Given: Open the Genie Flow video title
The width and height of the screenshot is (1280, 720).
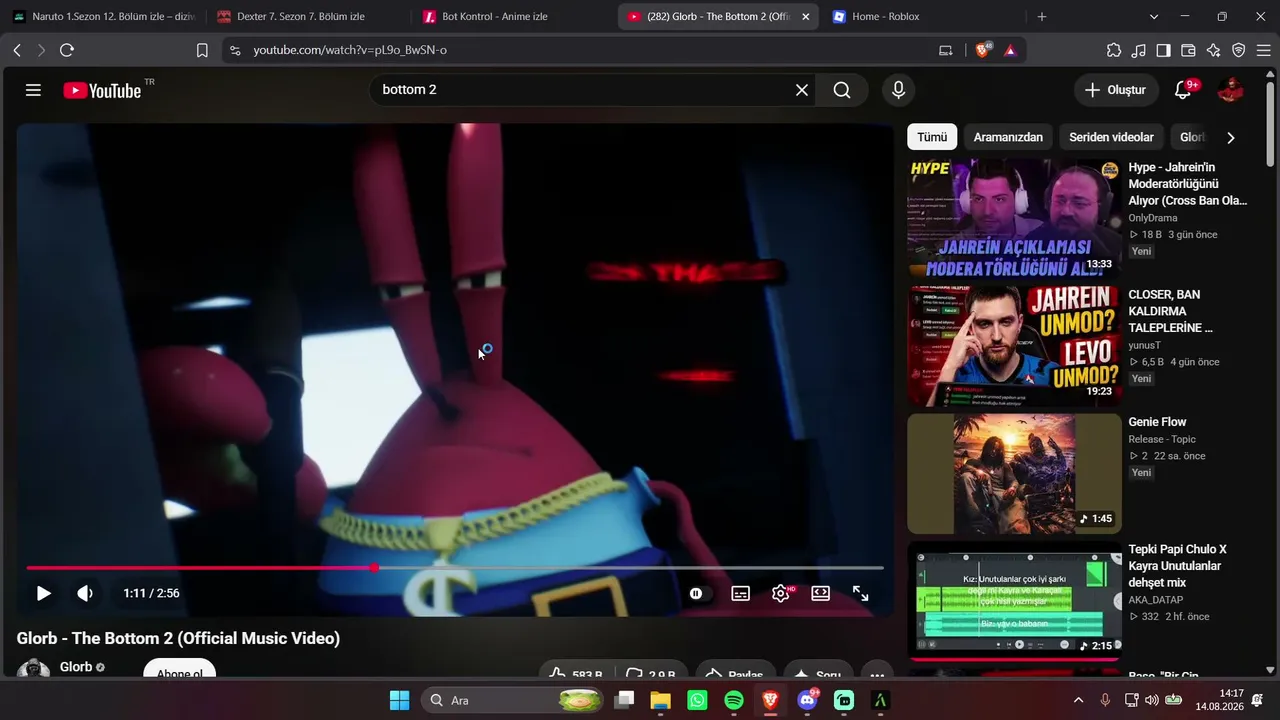Looking at the screenshot, I should click(x=1157, y=422).
